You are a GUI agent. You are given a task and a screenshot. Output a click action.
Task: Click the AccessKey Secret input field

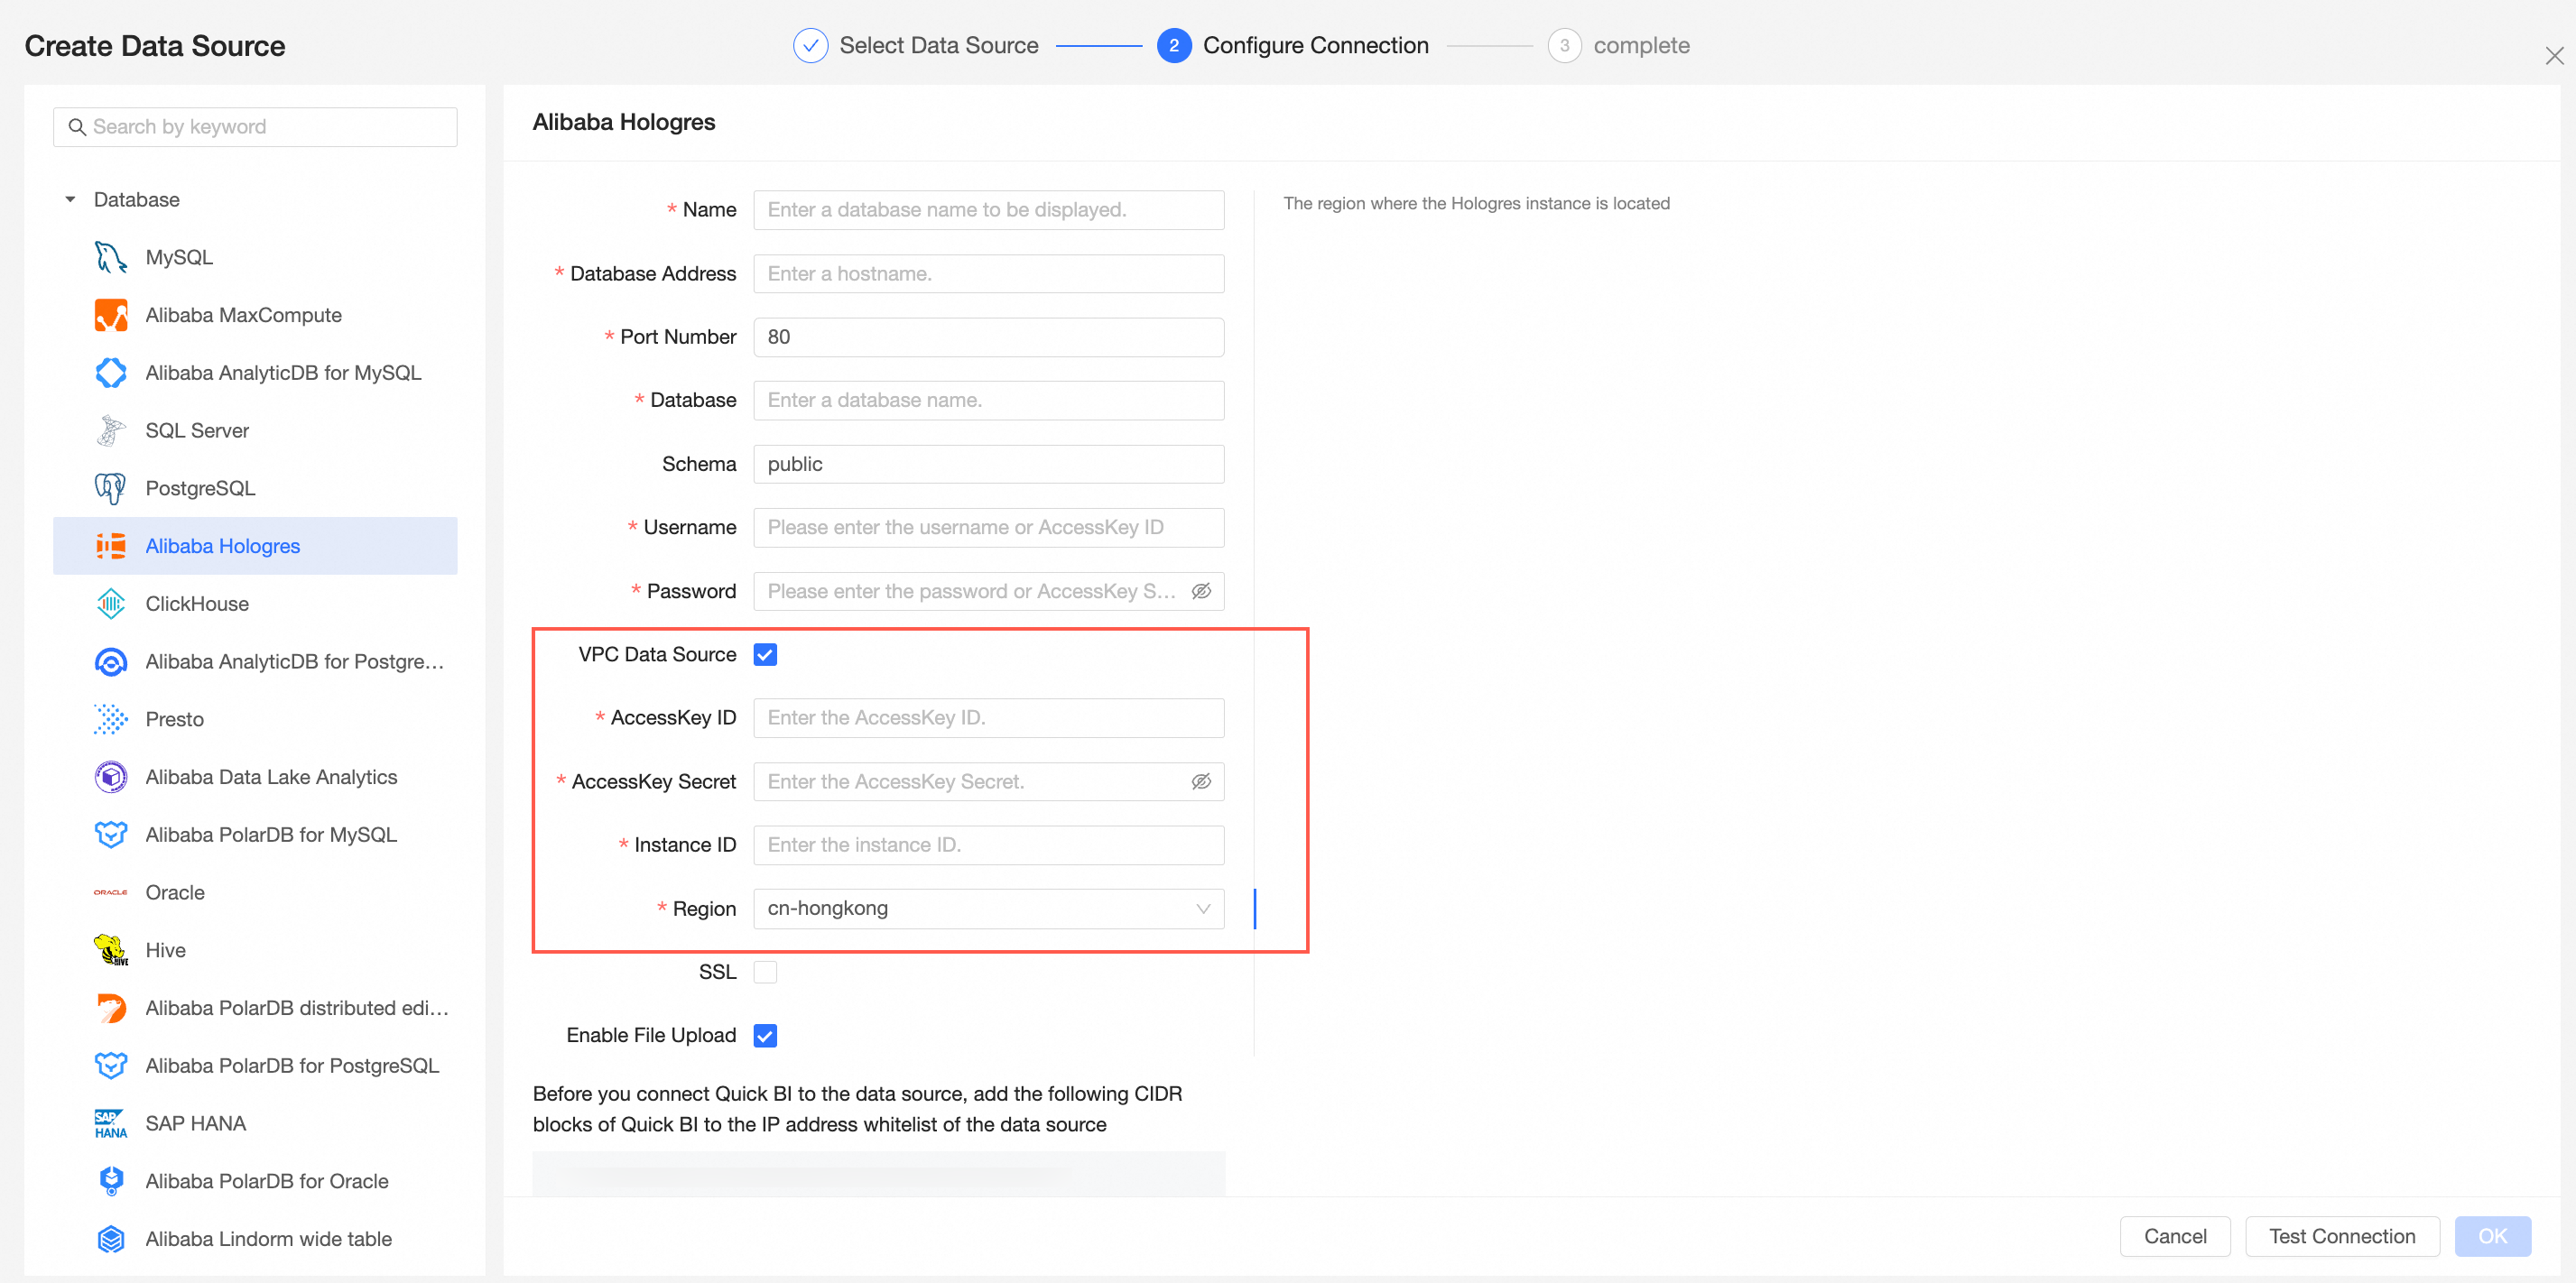988,782
